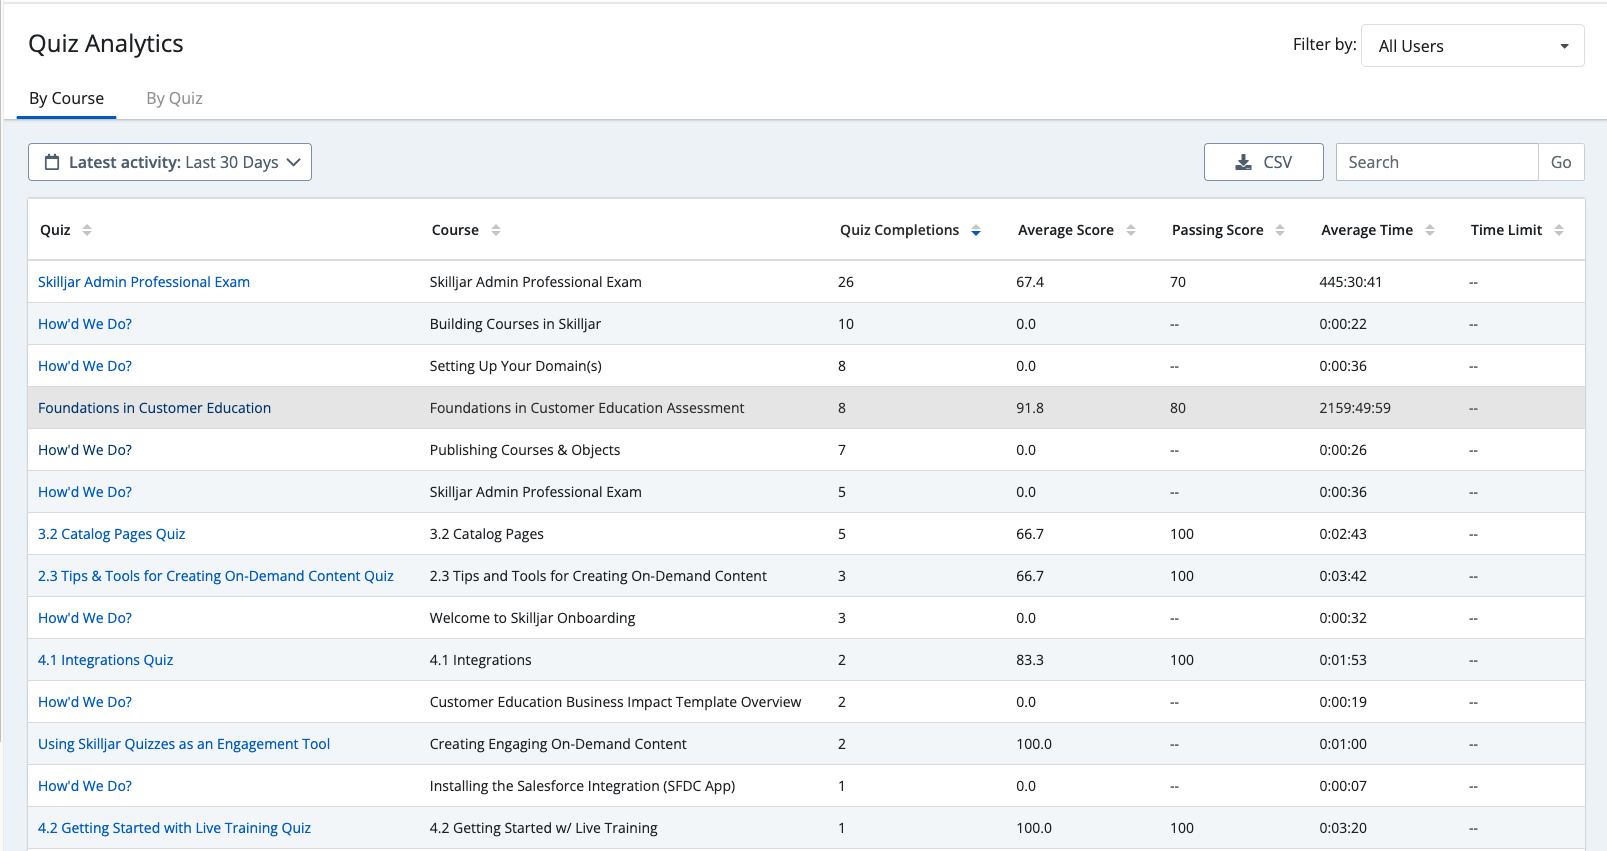Click the Go search button

click(1561, 162)
